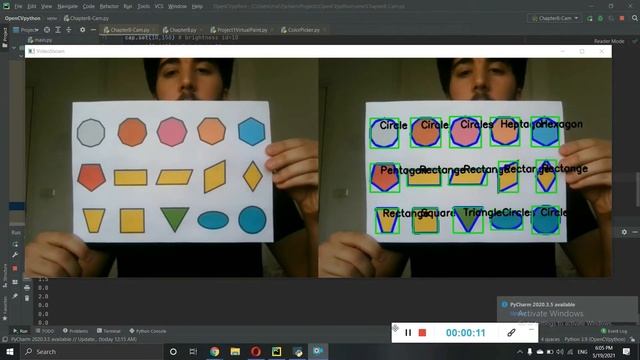Open Search Everywhere magnifier icon
Viewport: 640px width, 360px height.
click(x=635, y=18)
